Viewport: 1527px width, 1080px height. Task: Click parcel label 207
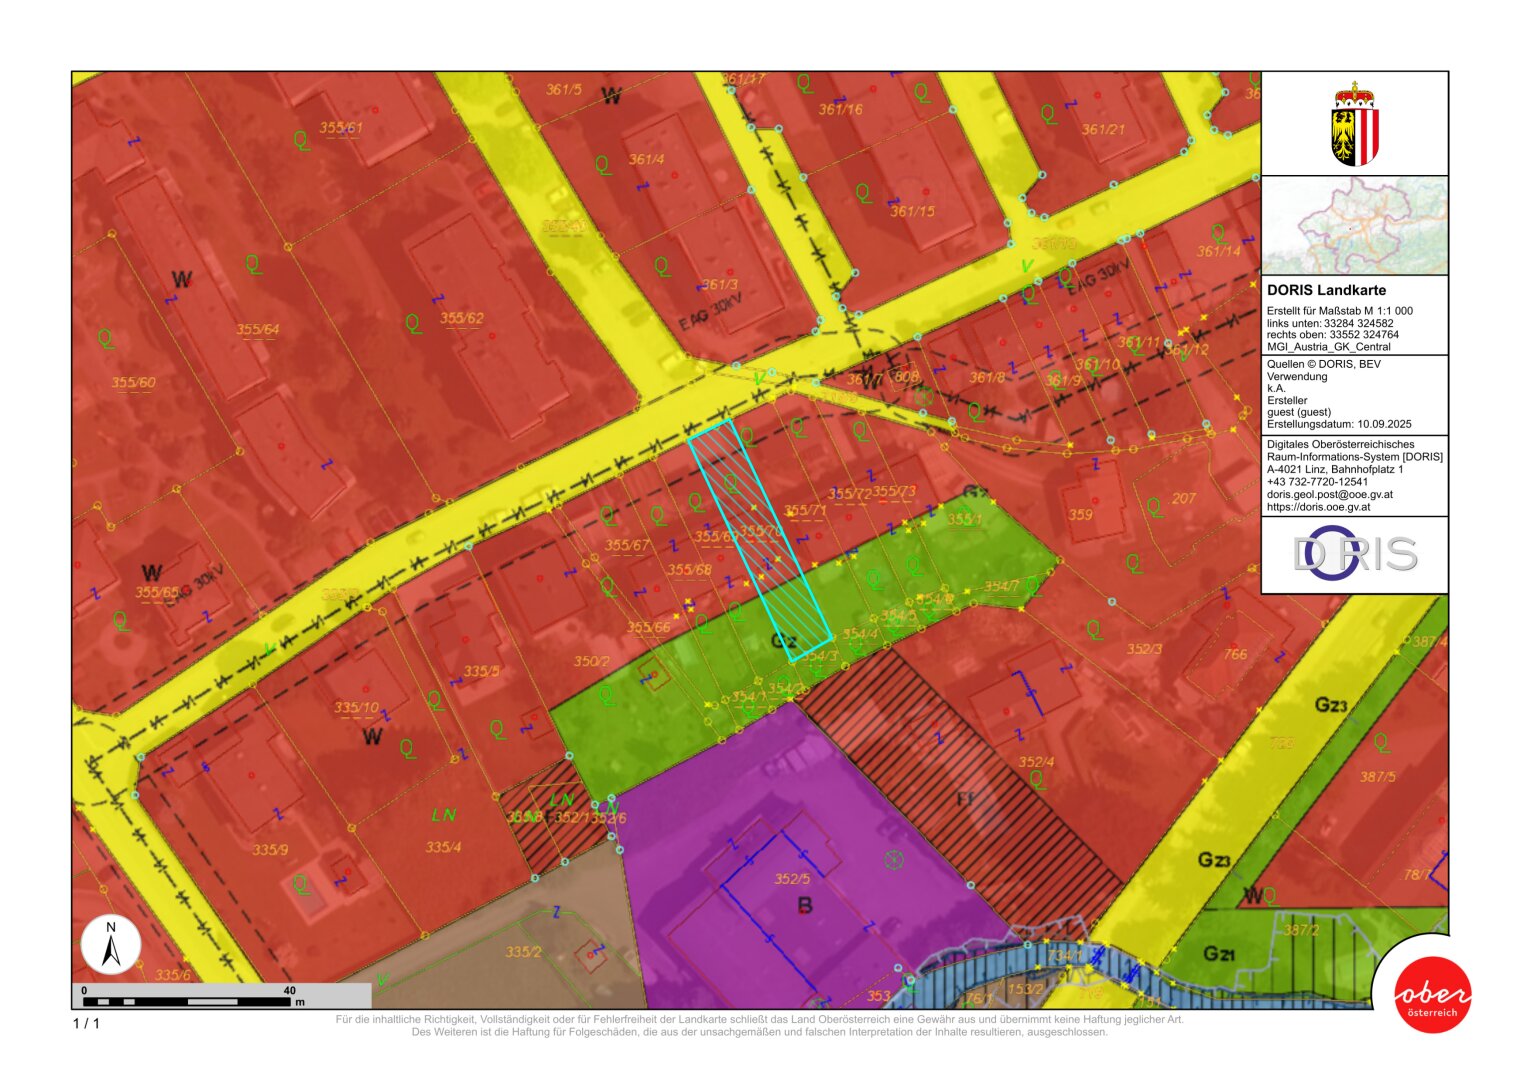click(x=1183, y=497)
